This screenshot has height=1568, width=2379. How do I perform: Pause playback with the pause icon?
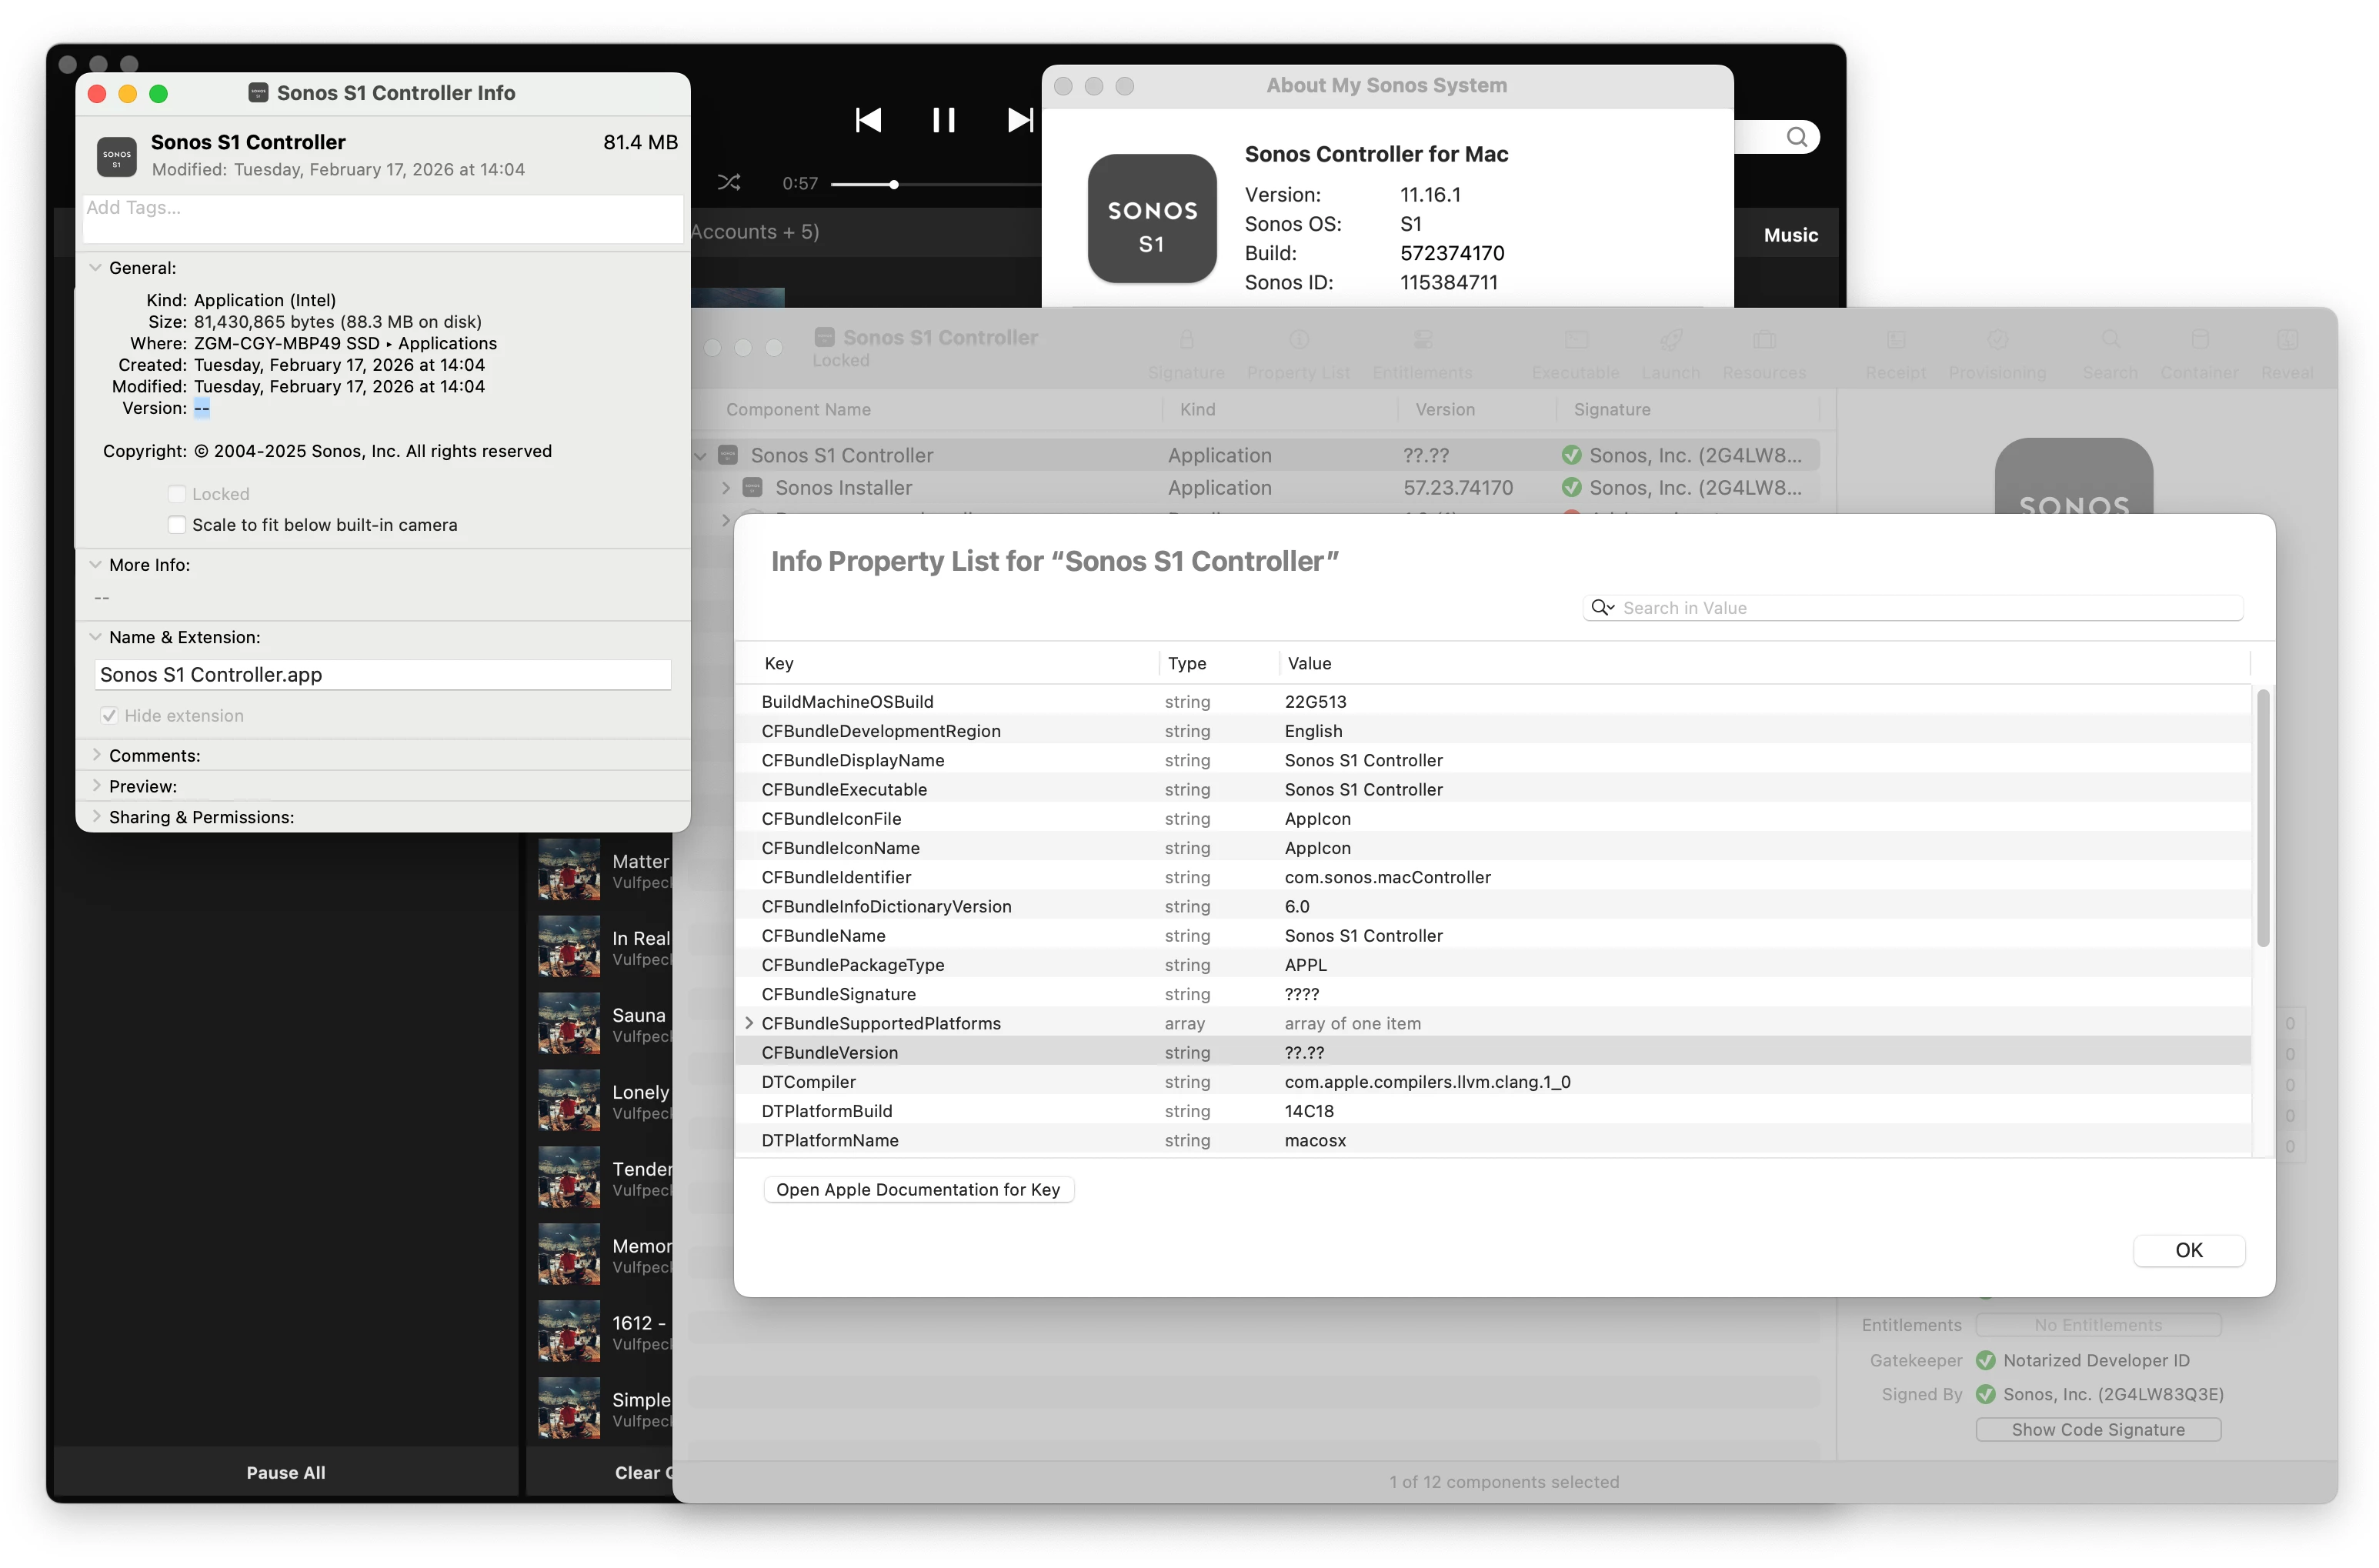[x=943, y=120]
